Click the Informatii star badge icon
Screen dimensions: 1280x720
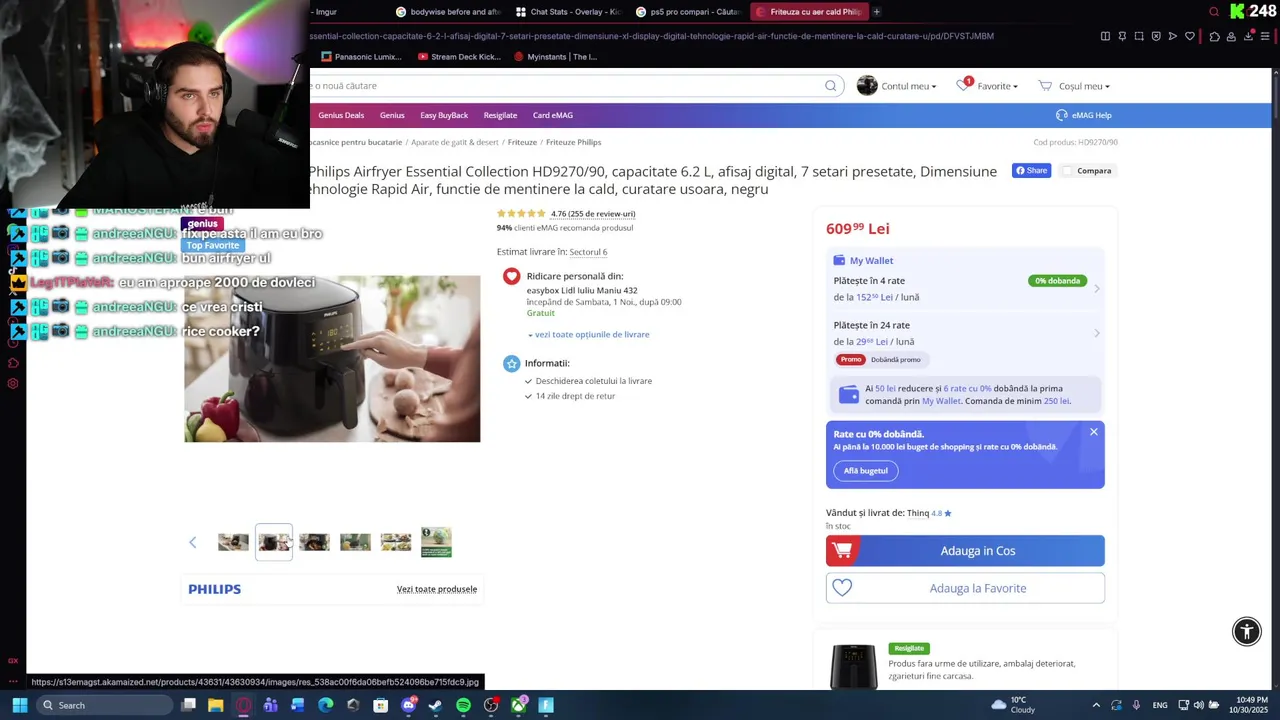pos(512,363)
